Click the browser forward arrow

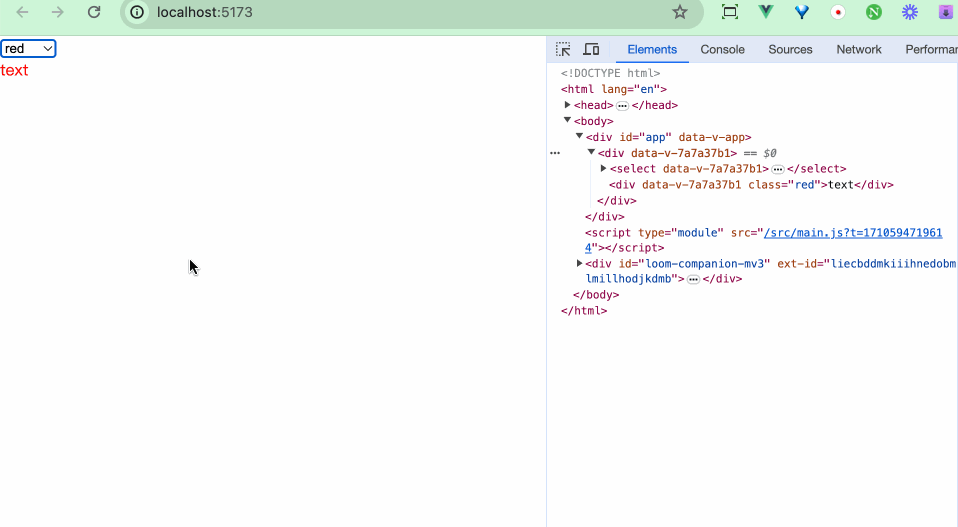pyautogui.click(x=58, y=12)
